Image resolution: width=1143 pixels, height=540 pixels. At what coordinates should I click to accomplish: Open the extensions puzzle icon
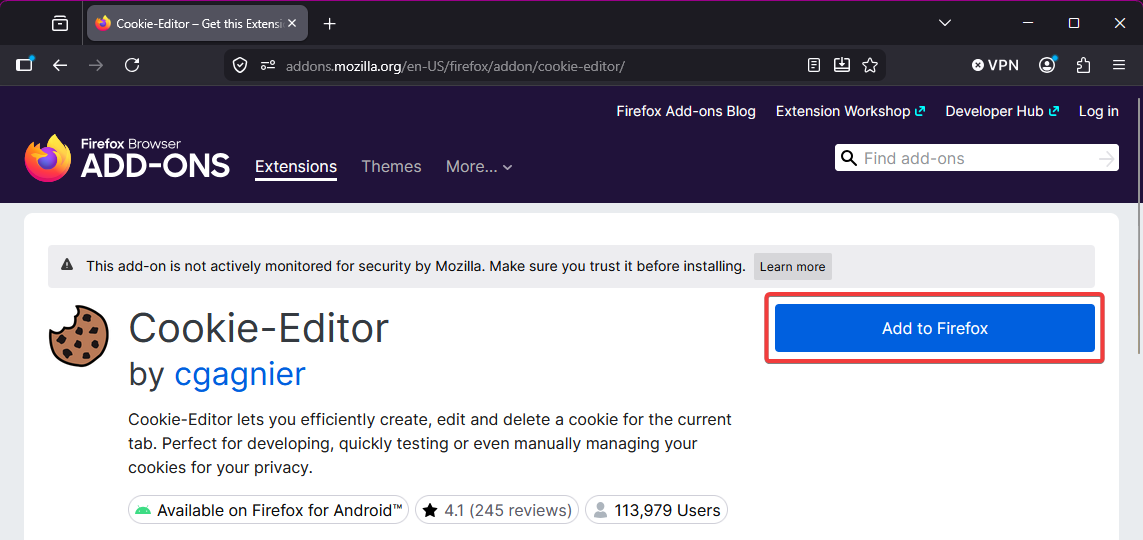[1083, 66]
